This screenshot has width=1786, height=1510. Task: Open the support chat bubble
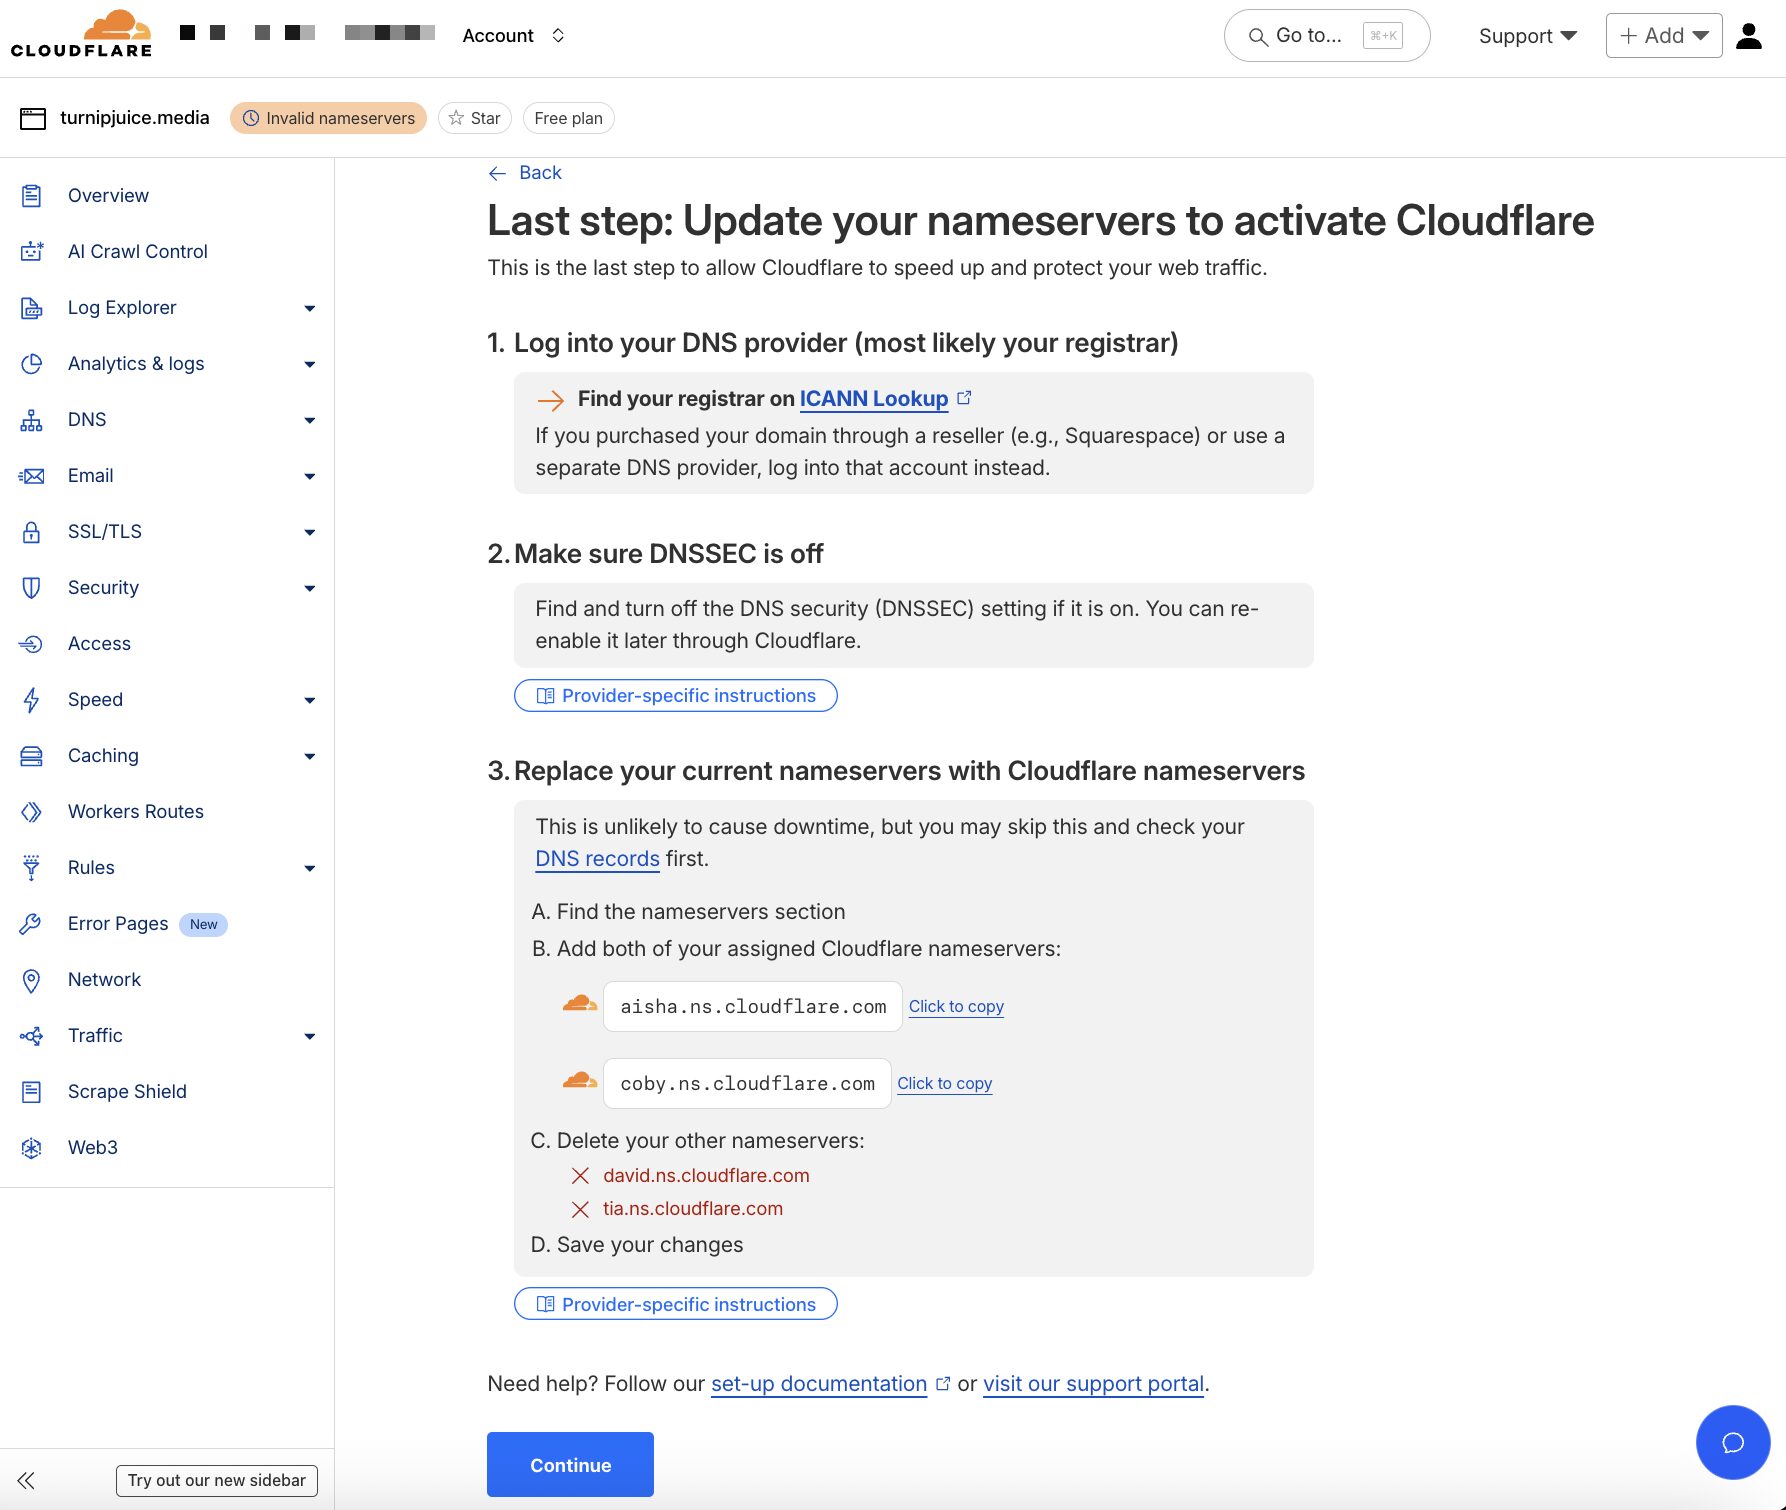[x=1733, y=1443]
